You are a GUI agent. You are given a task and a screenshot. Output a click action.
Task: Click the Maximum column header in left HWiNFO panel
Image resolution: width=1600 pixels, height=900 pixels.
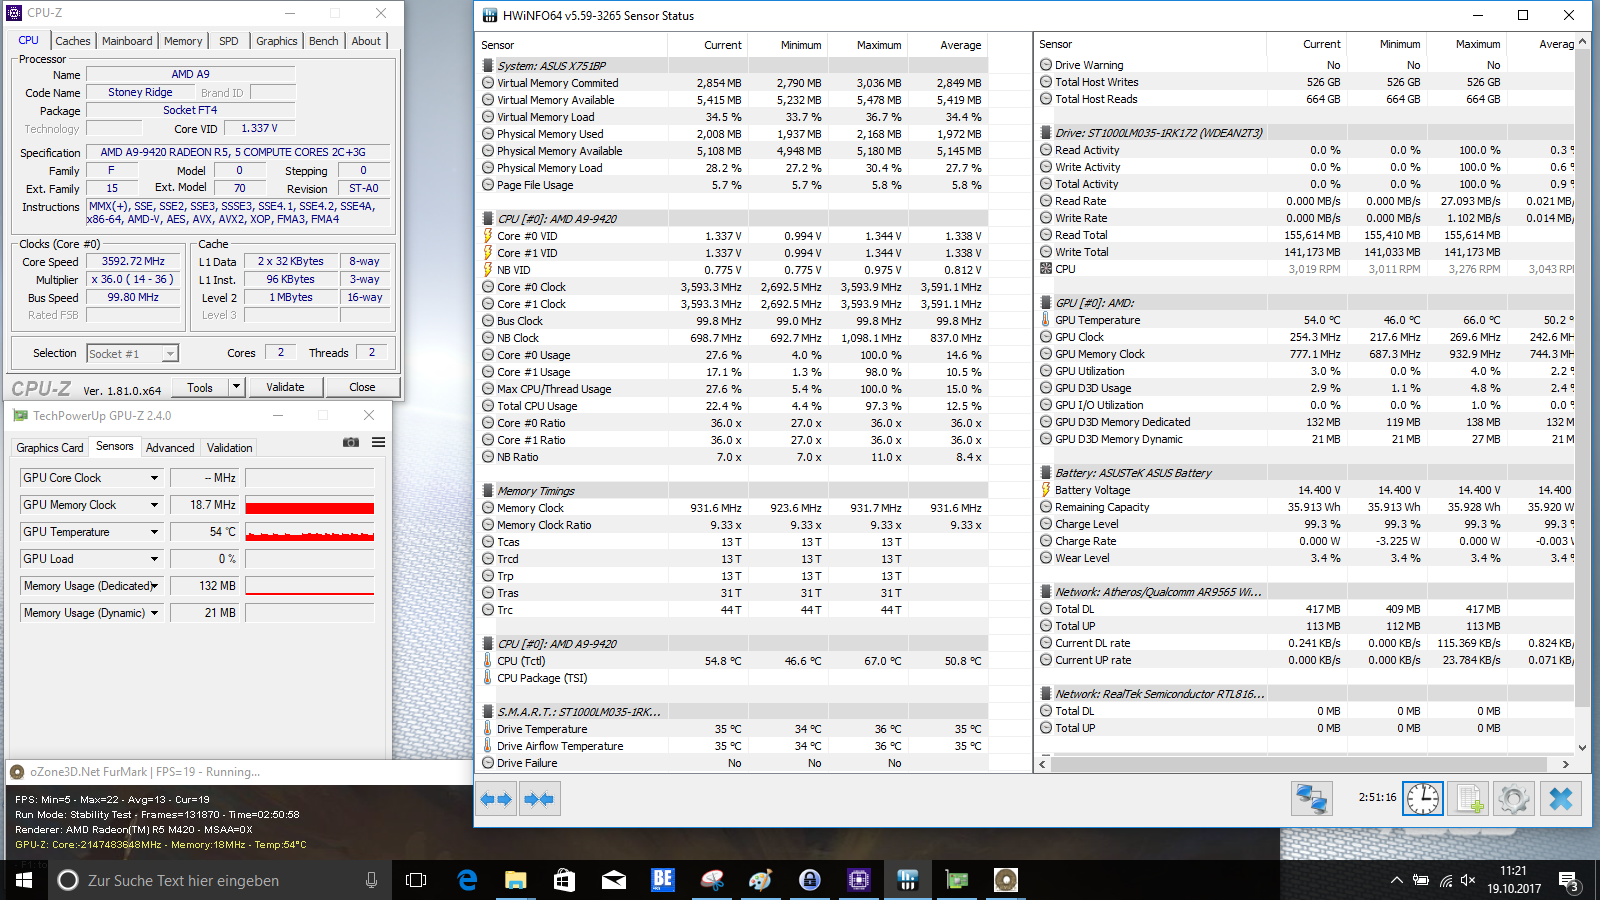point(869,45)
